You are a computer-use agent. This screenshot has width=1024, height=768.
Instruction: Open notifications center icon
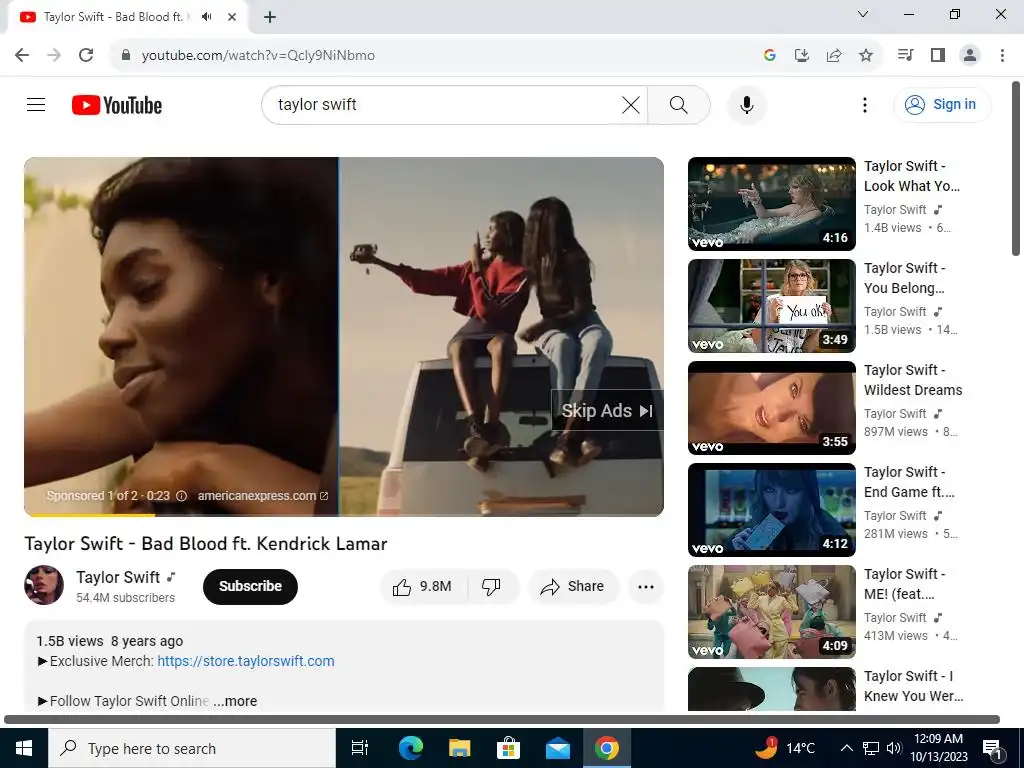click(993, 748)
